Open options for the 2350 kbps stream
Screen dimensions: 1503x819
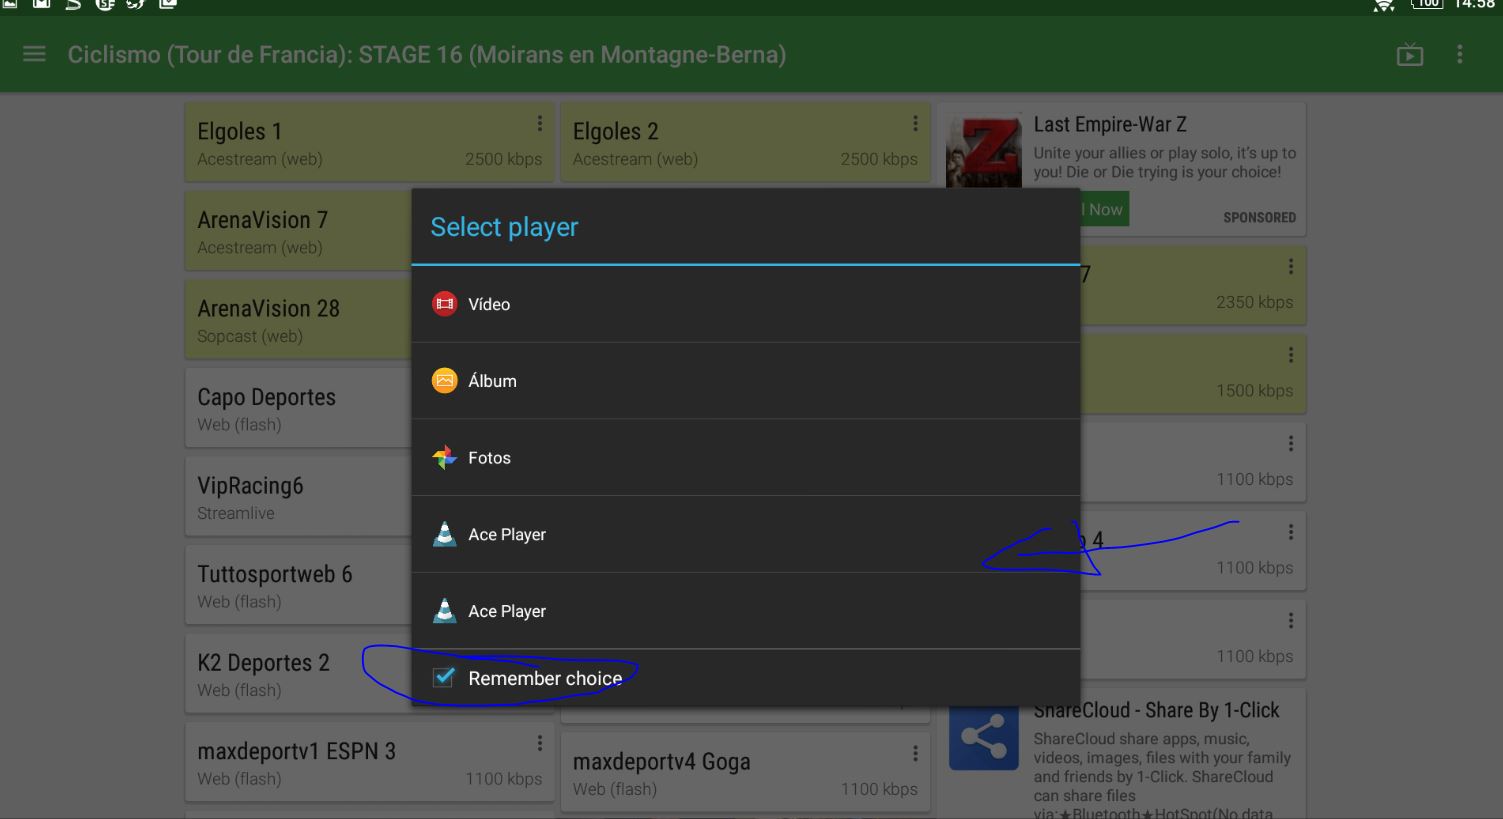(1291, 266)
